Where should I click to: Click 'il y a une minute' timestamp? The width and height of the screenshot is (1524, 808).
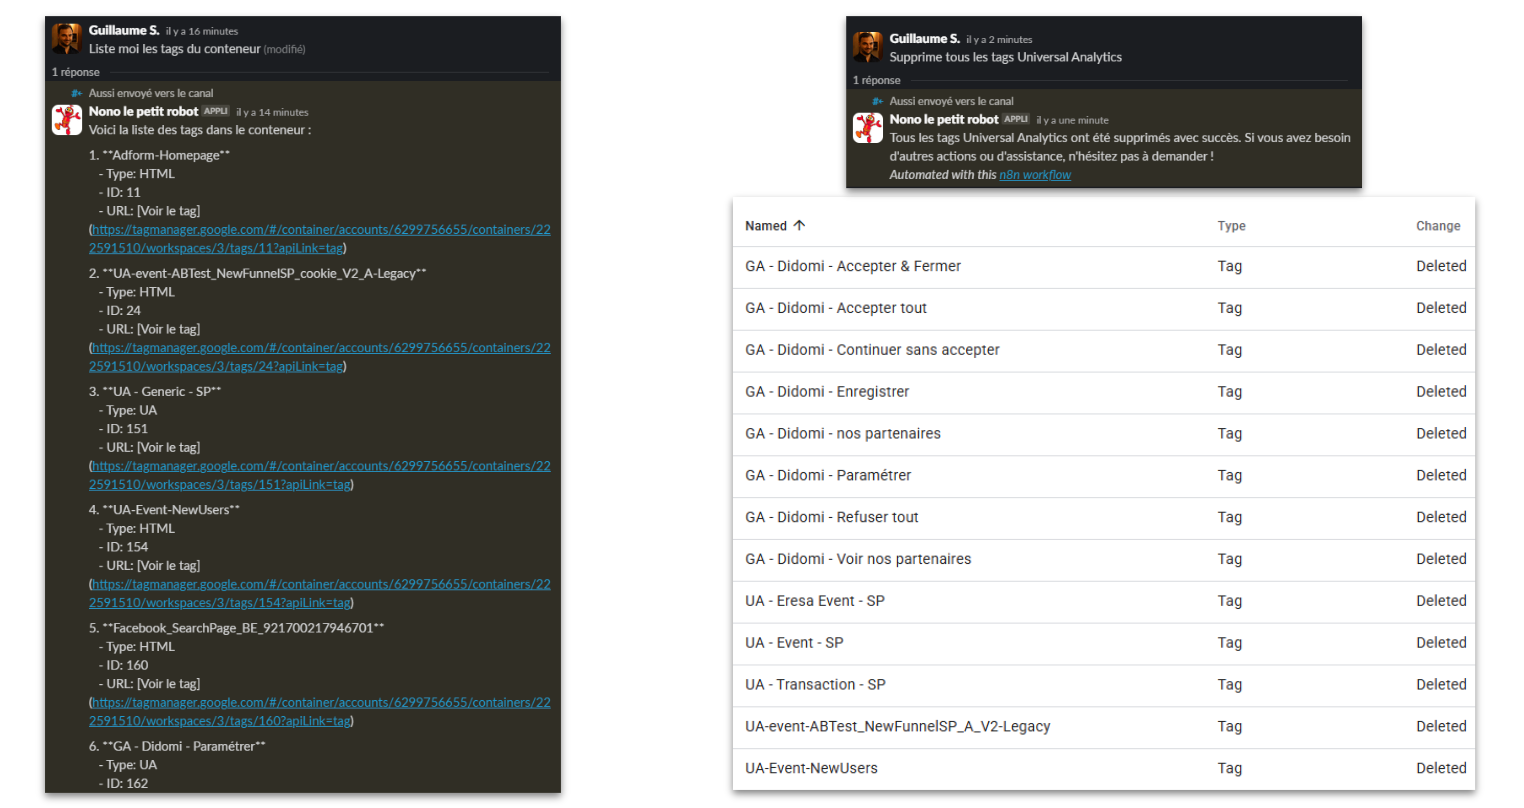coord(1072,120)
